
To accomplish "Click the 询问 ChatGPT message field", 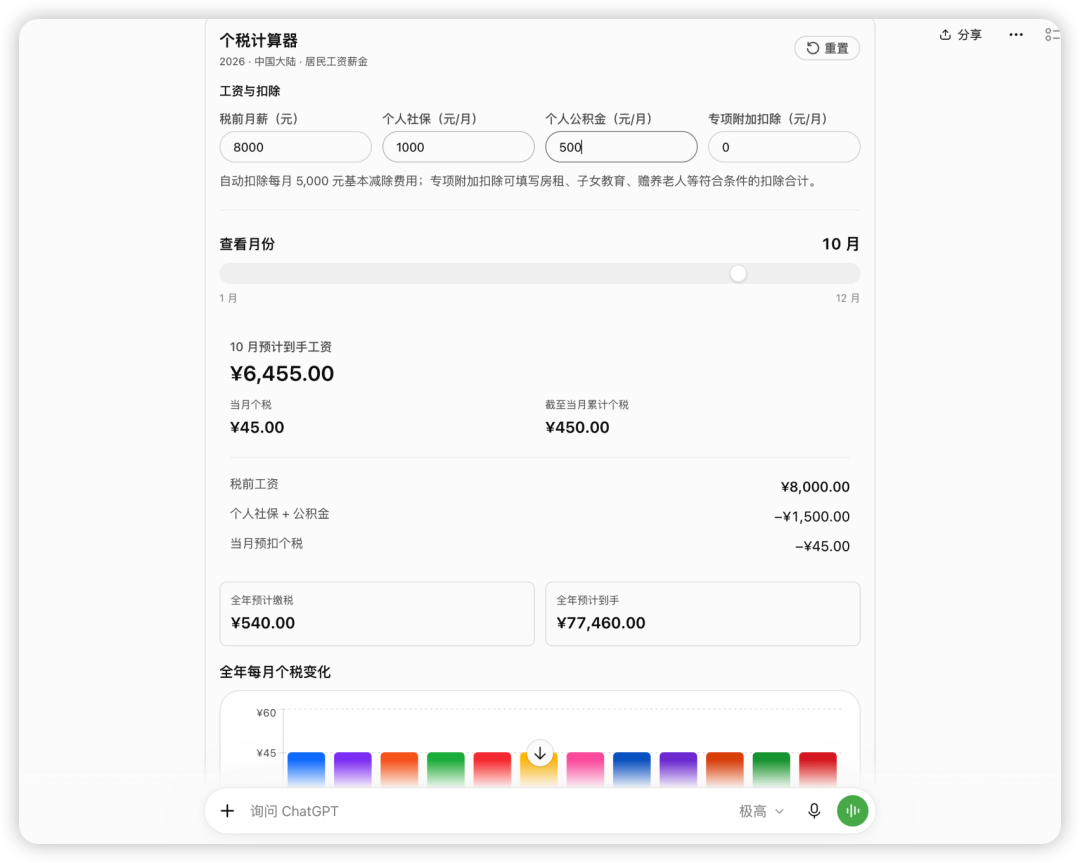I will 482,811.
